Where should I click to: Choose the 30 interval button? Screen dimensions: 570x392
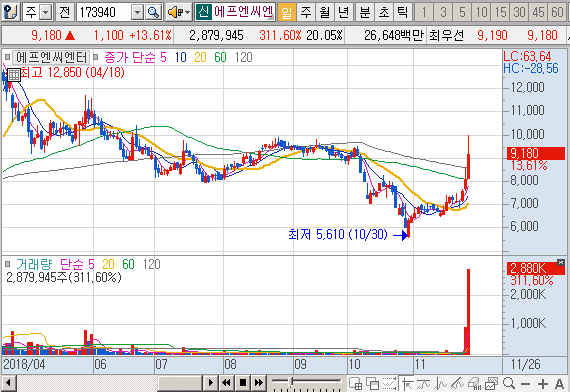click(519, 12)
